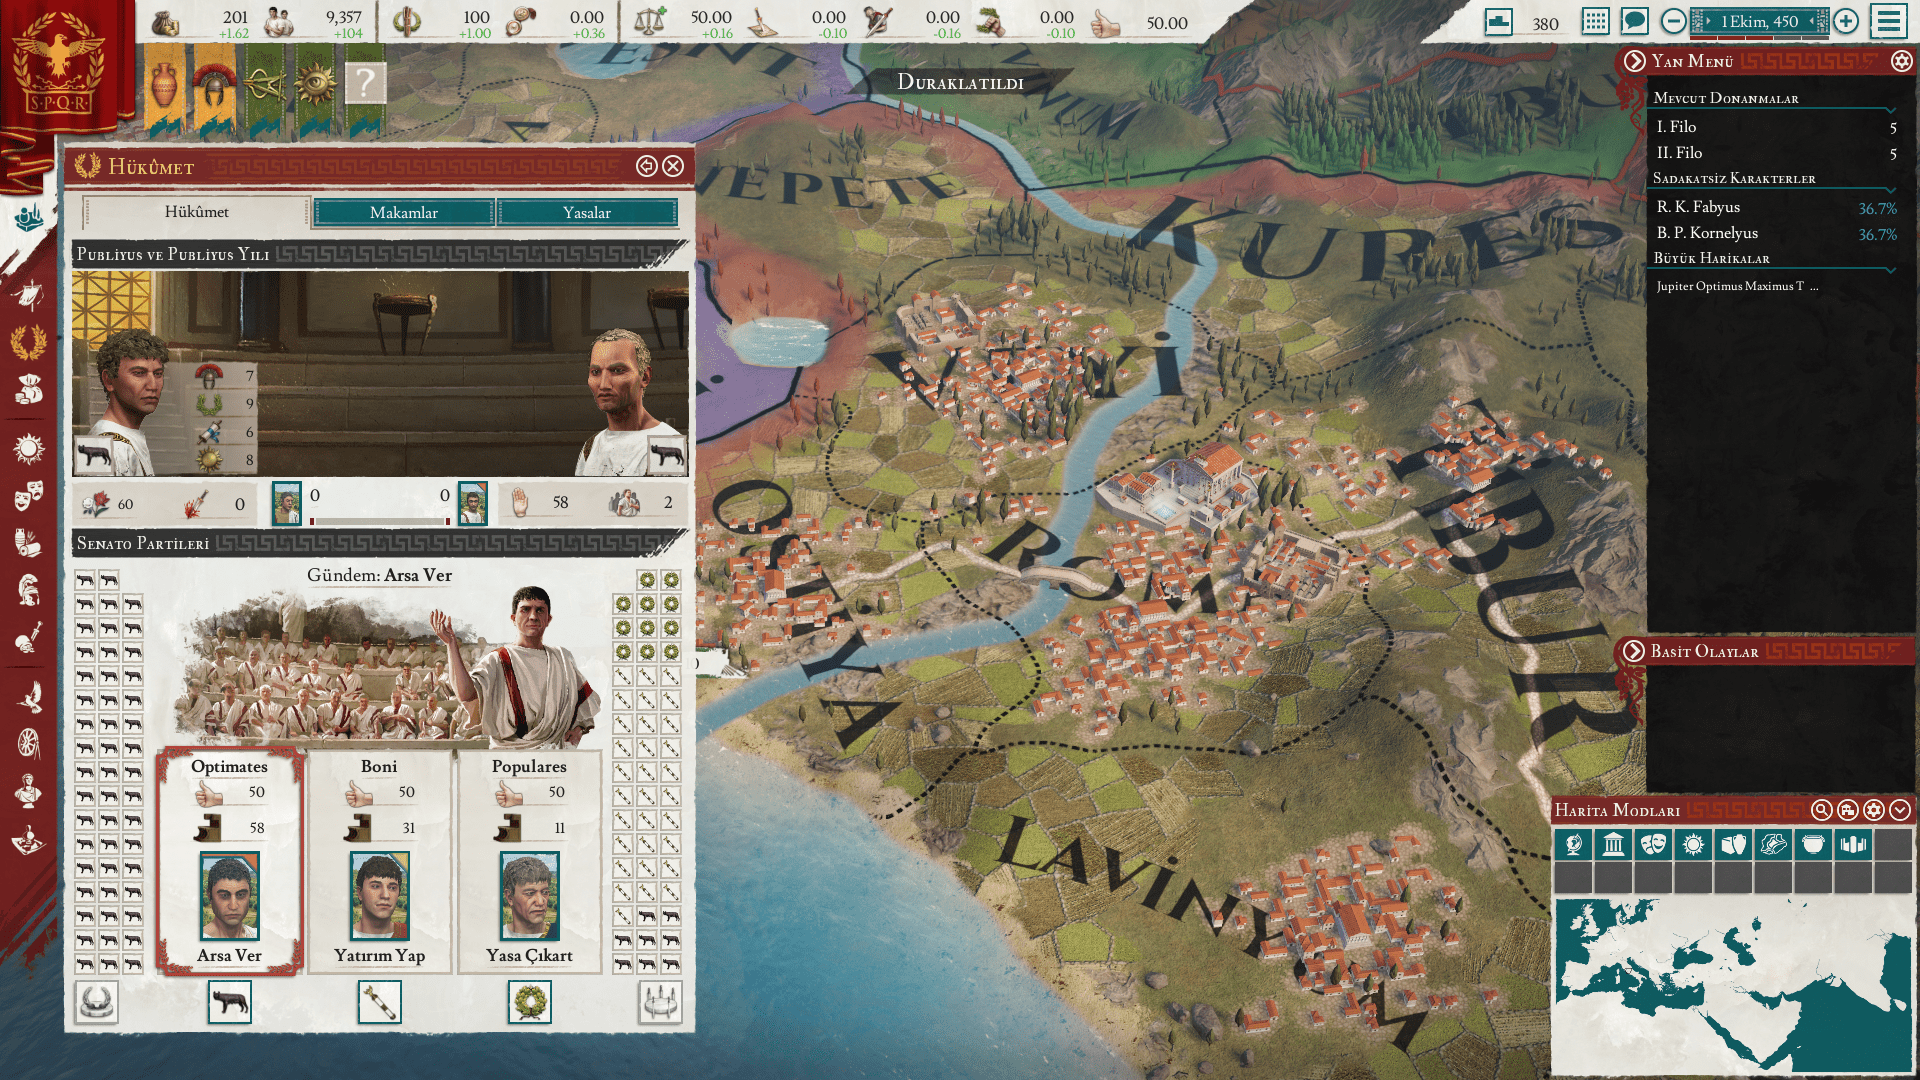Switch to sun religion map mode

[x=1693, y=845]
